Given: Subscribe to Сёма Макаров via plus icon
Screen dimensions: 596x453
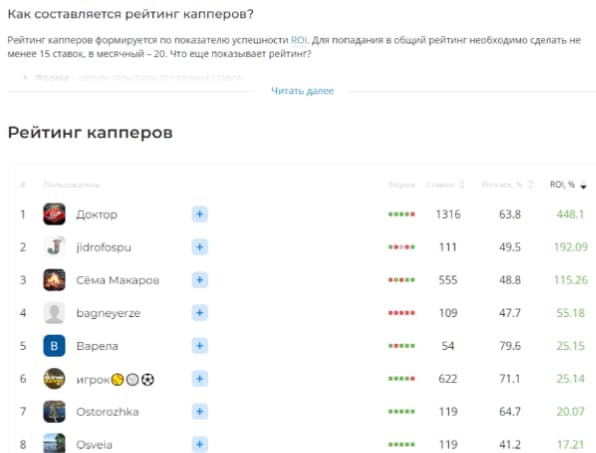Looking at the screenshot, I should point(200,280).
